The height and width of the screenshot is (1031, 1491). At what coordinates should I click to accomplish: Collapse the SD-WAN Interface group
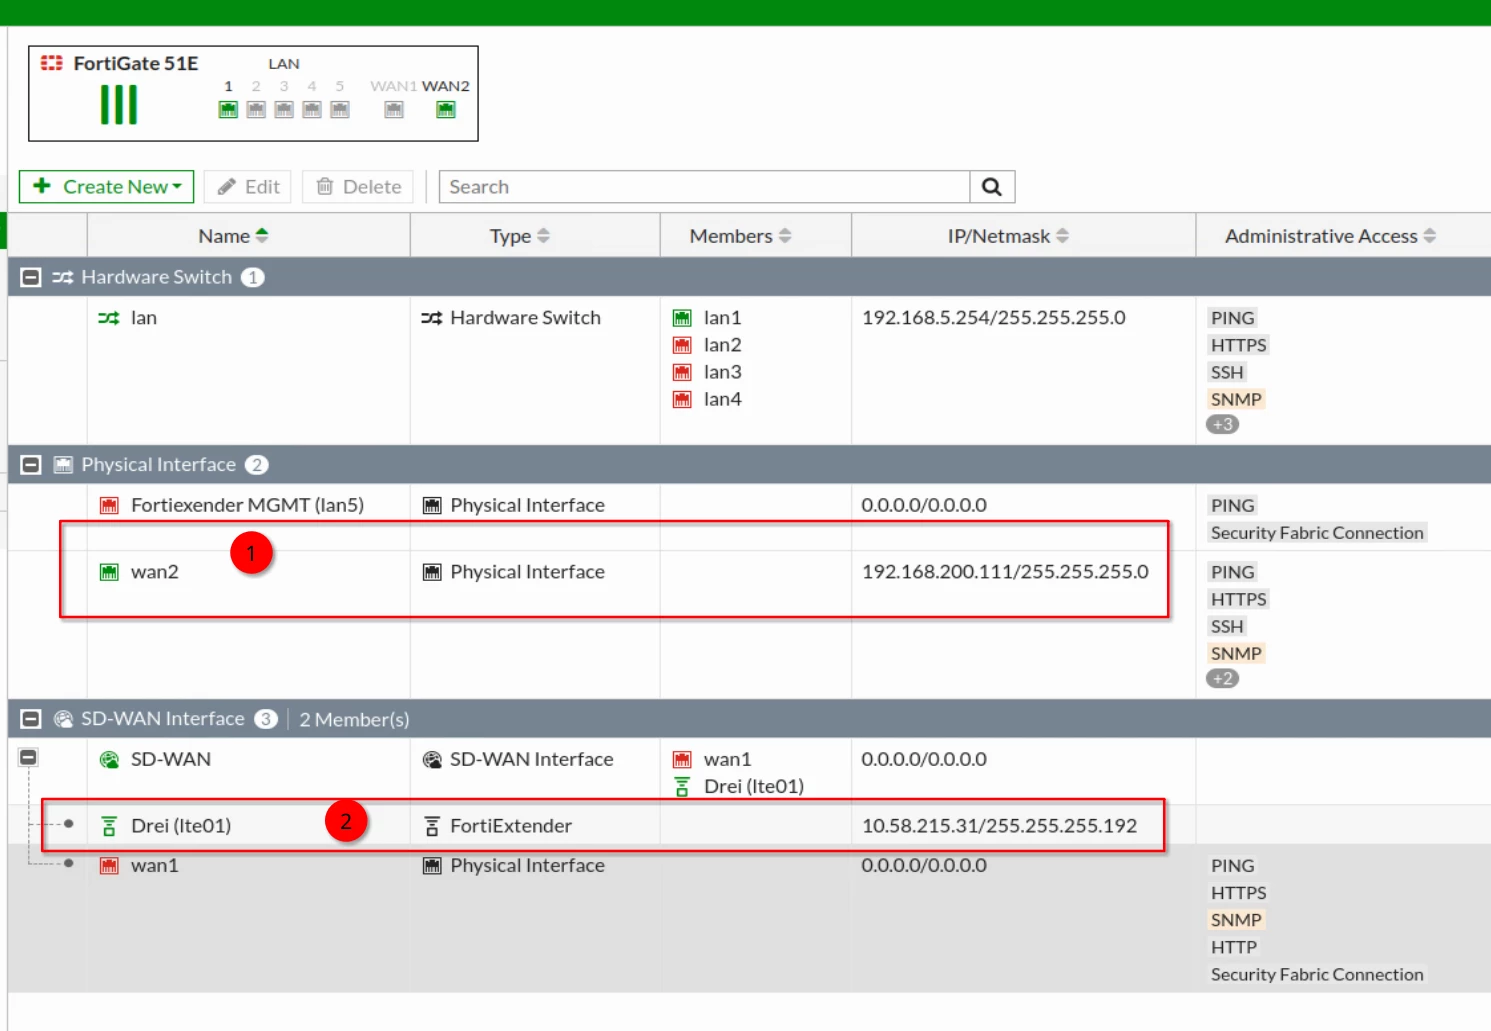(31, 719)
